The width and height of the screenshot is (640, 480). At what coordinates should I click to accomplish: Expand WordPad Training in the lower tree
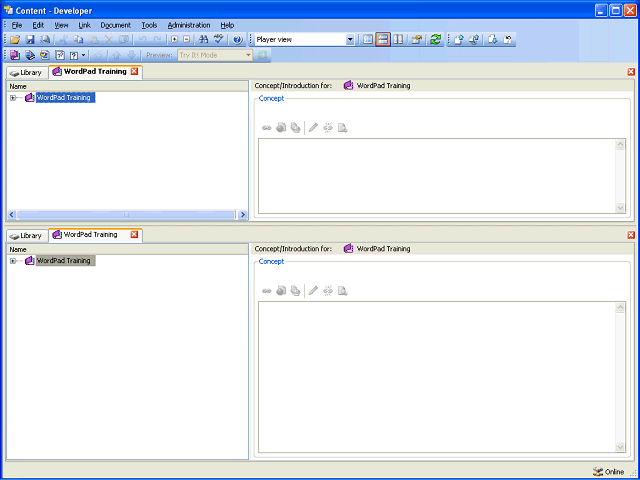point(13,261)
